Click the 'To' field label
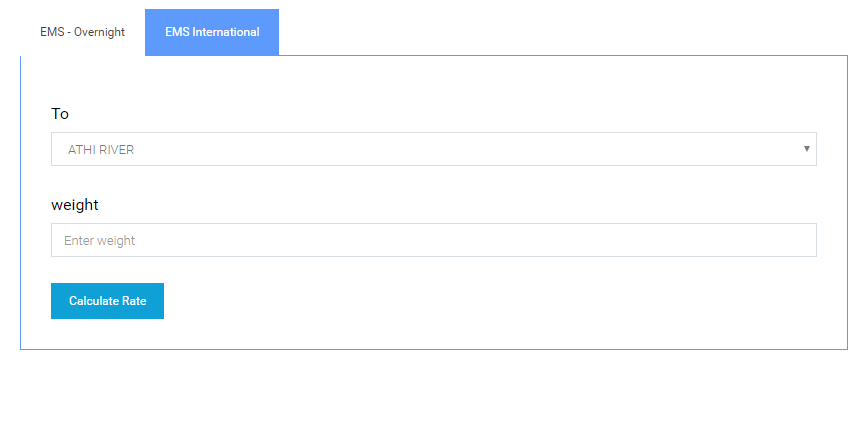 coord(60,114)
